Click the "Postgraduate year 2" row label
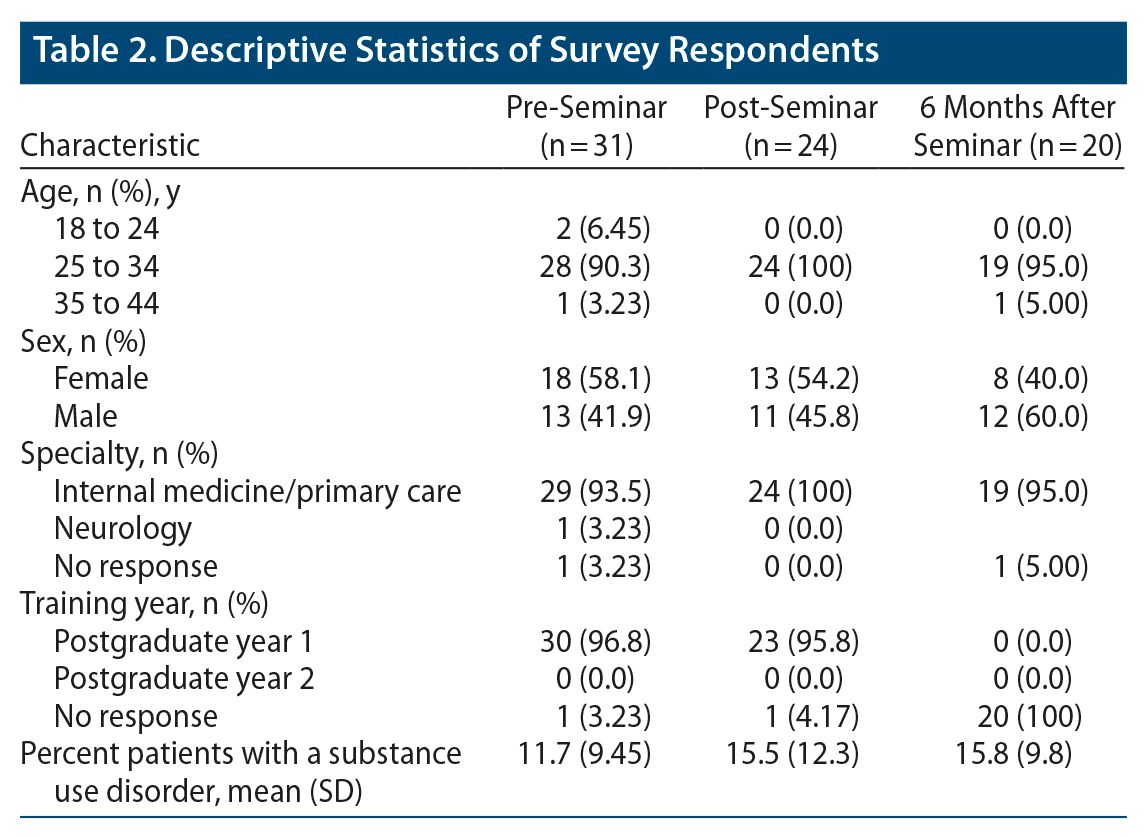Viewport: 1143px width, 836px height. 185,679
